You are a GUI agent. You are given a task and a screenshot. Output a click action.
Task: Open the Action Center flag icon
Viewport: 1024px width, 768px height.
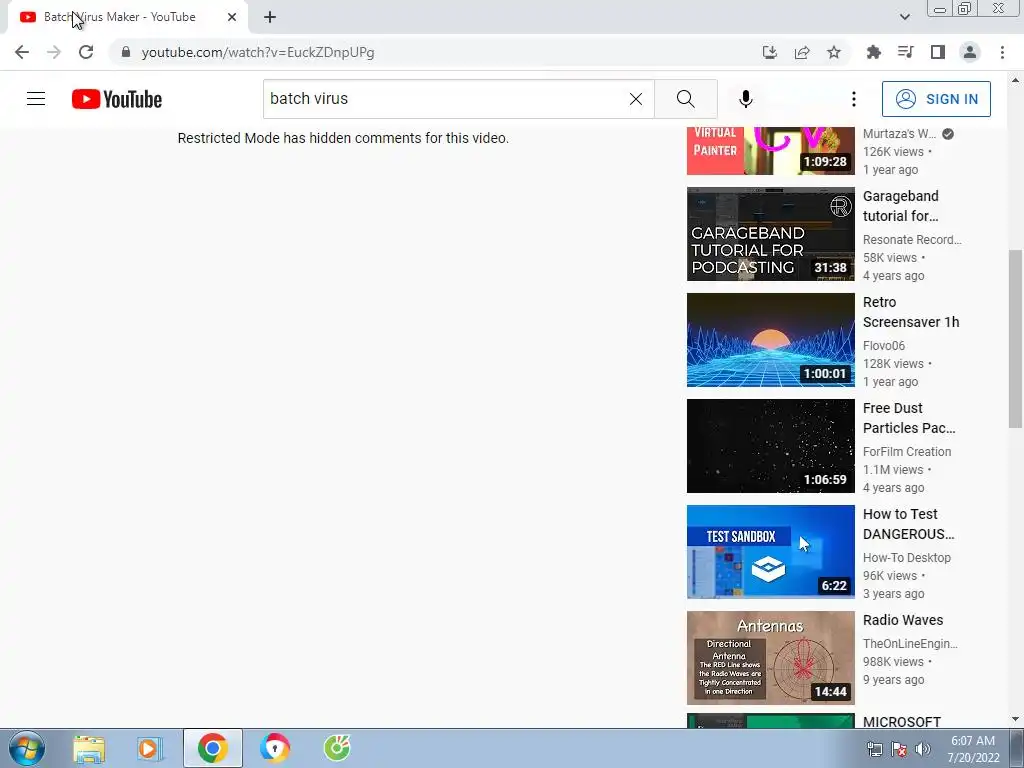pos(899,749)
